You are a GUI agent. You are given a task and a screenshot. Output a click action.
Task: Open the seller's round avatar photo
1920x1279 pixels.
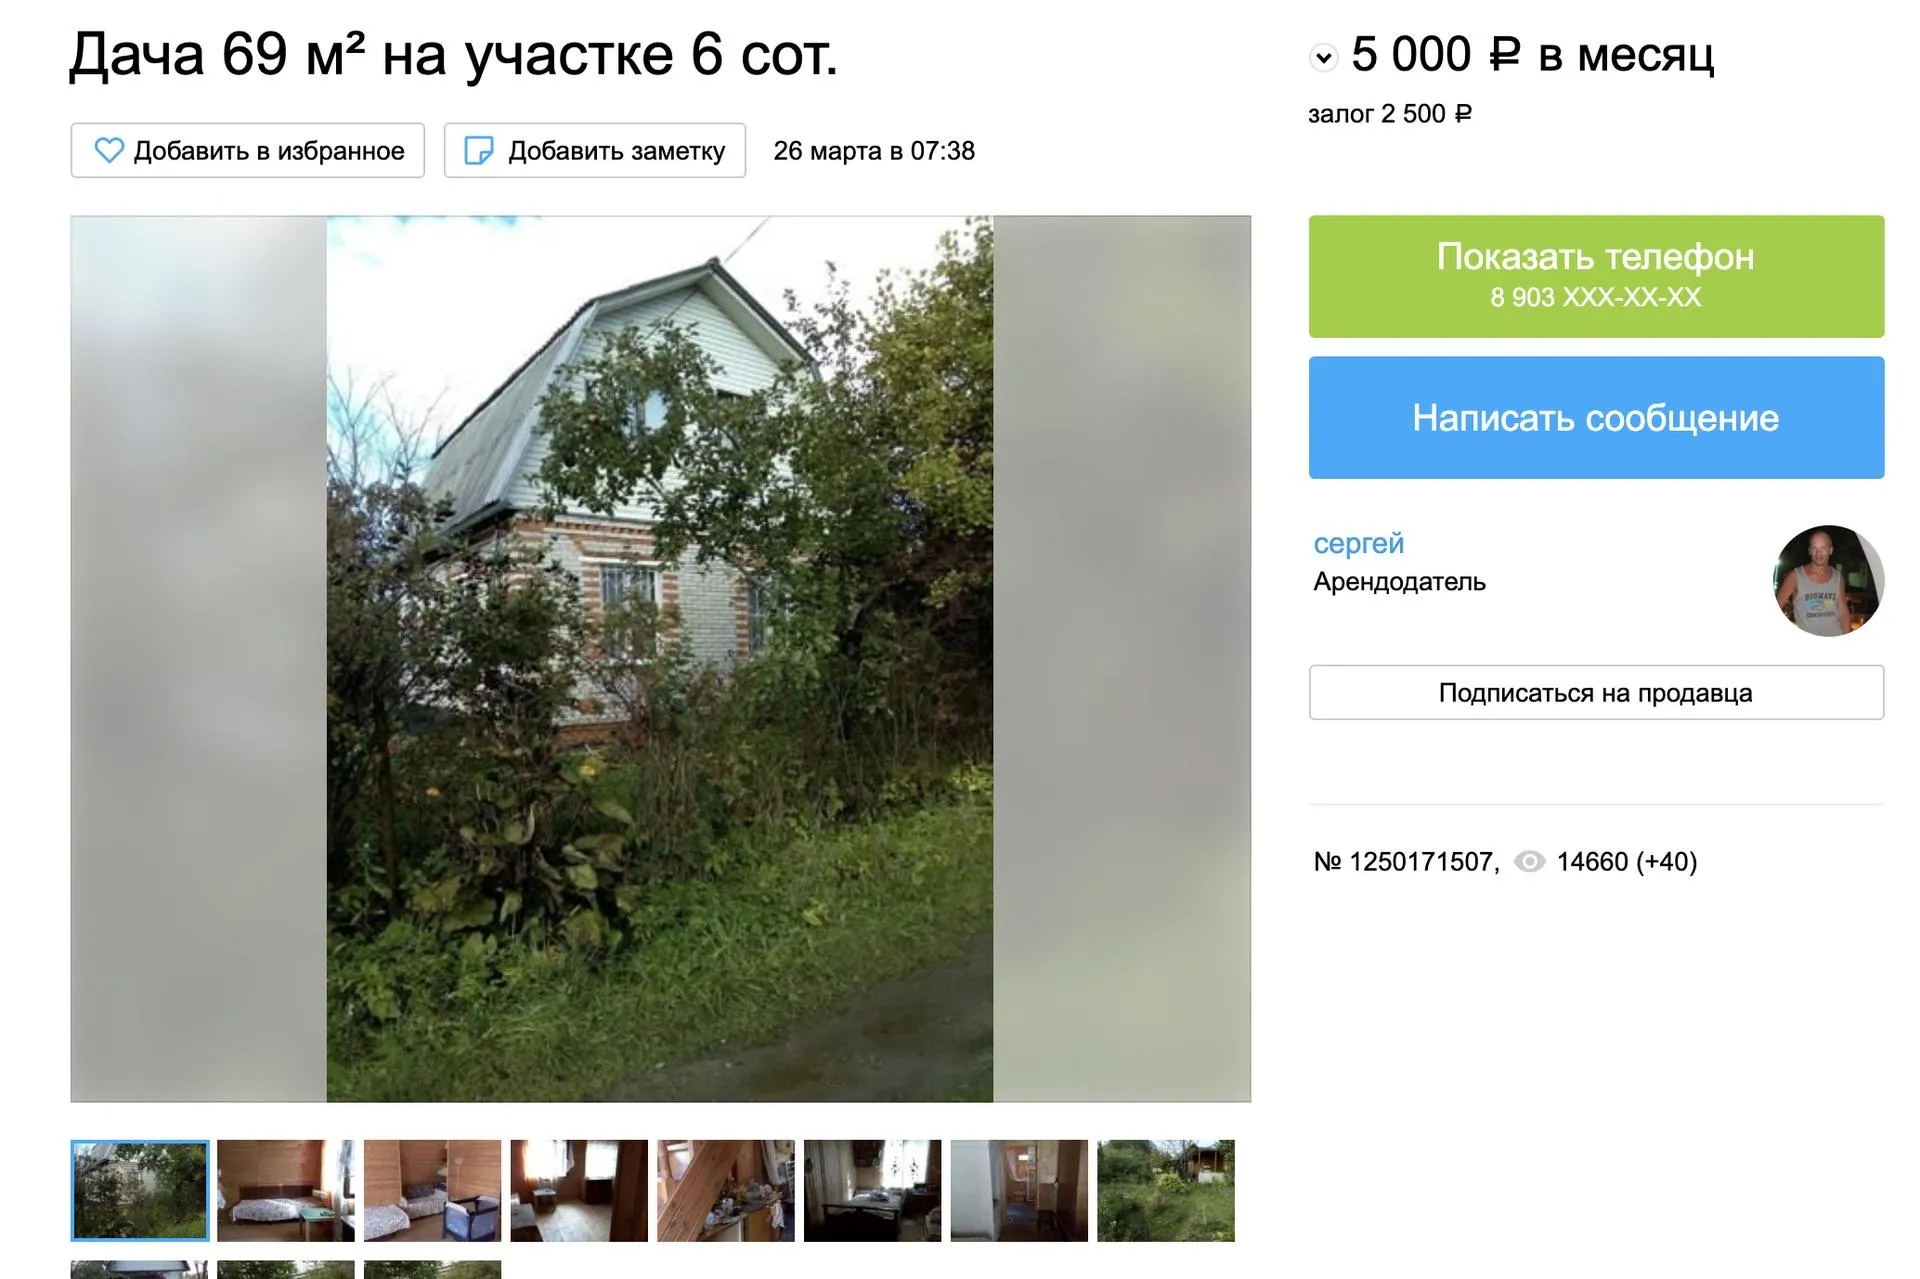1828,581
